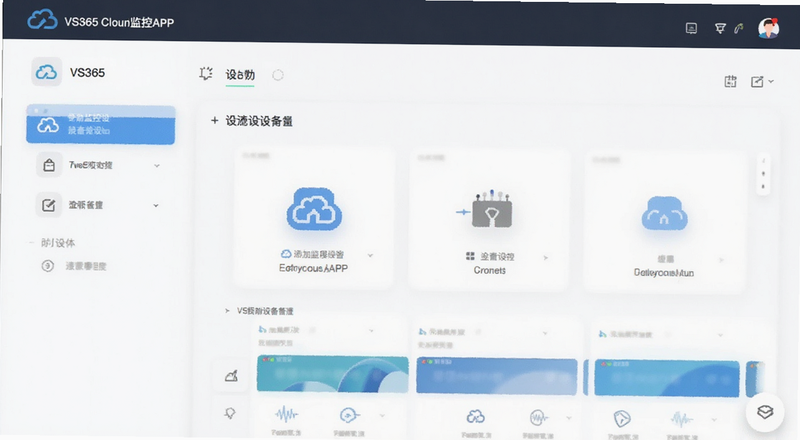Screen dimensions: 800x440
Task: Click circled waveform icon under the middle thumbnail
Action: [x=538, y=418]
